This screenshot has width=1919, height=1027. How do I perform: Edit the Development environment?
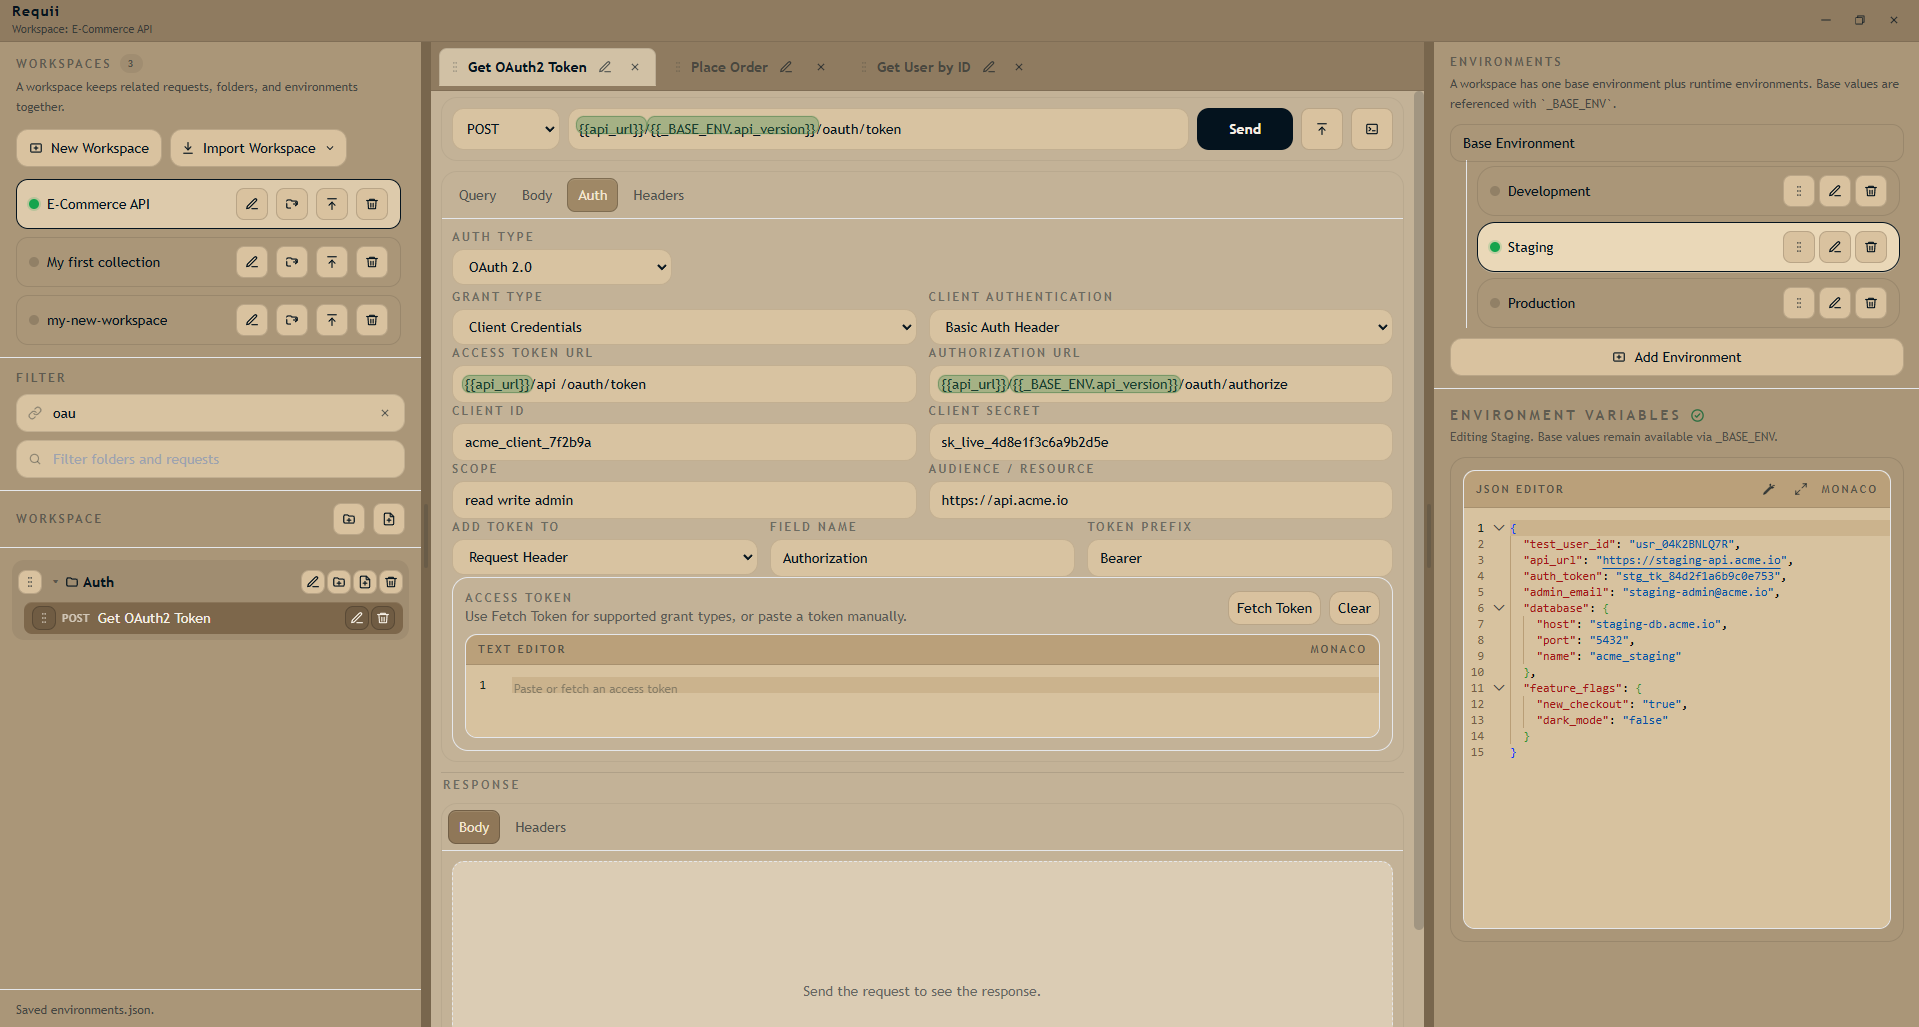1835,191
